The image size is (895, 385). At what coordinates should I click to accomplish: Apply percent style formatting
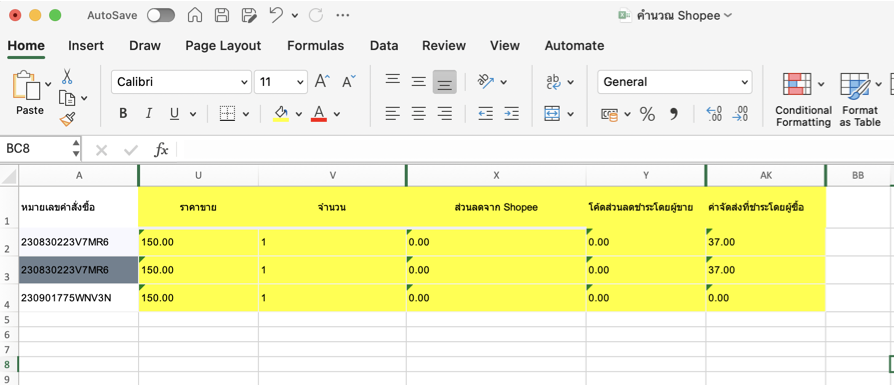tap(647, 114)
